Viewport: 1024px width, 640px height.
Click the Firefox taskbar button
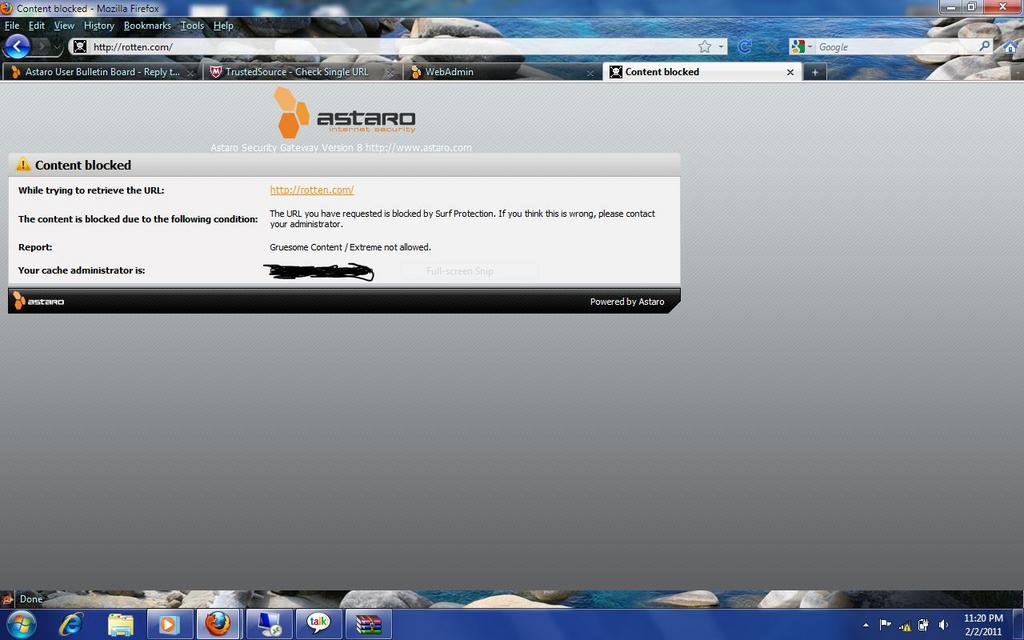click(x=219, y=624)
